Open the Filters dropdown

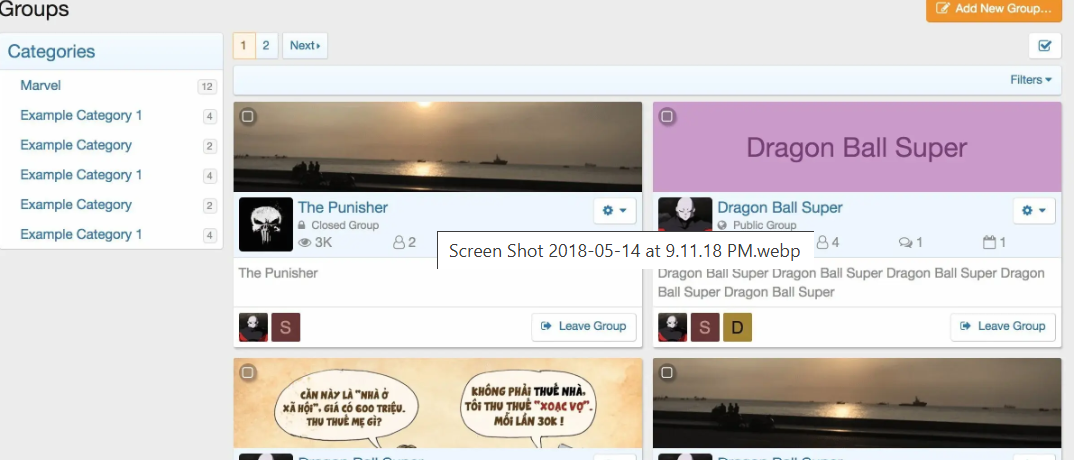tap(1030, 80)
